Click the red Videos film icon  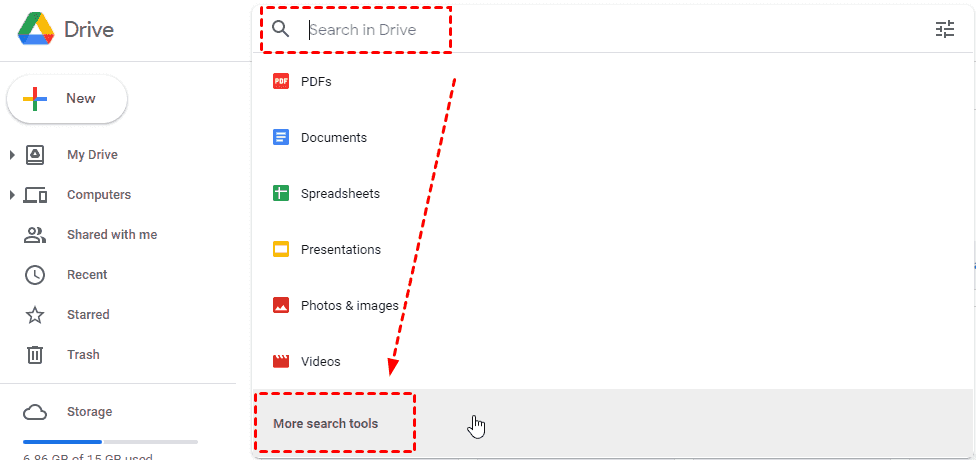[x=281, y=362]
